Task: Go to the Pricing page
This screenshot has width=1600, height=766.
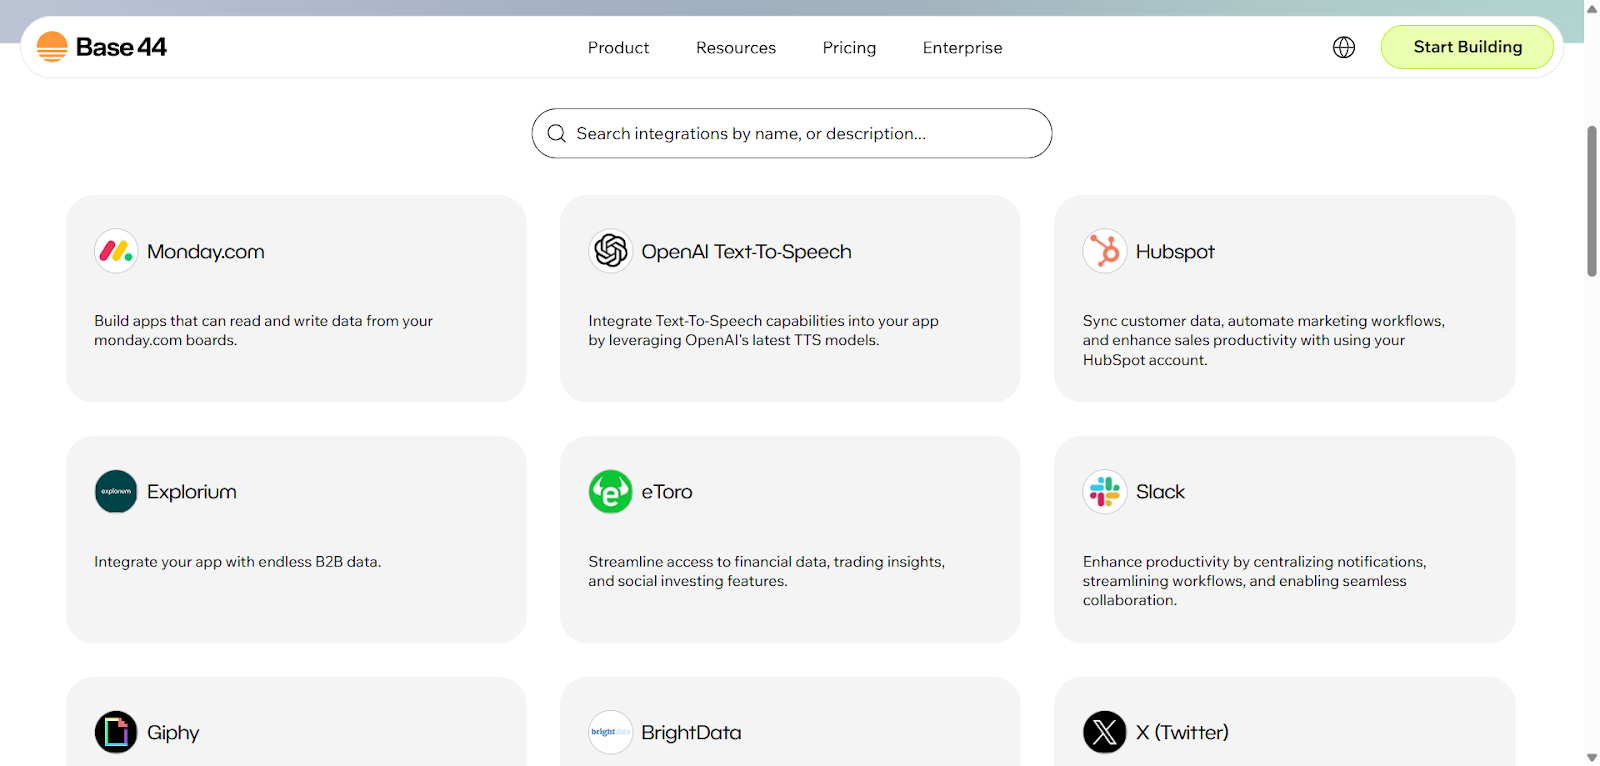Action: pos(849,48)
